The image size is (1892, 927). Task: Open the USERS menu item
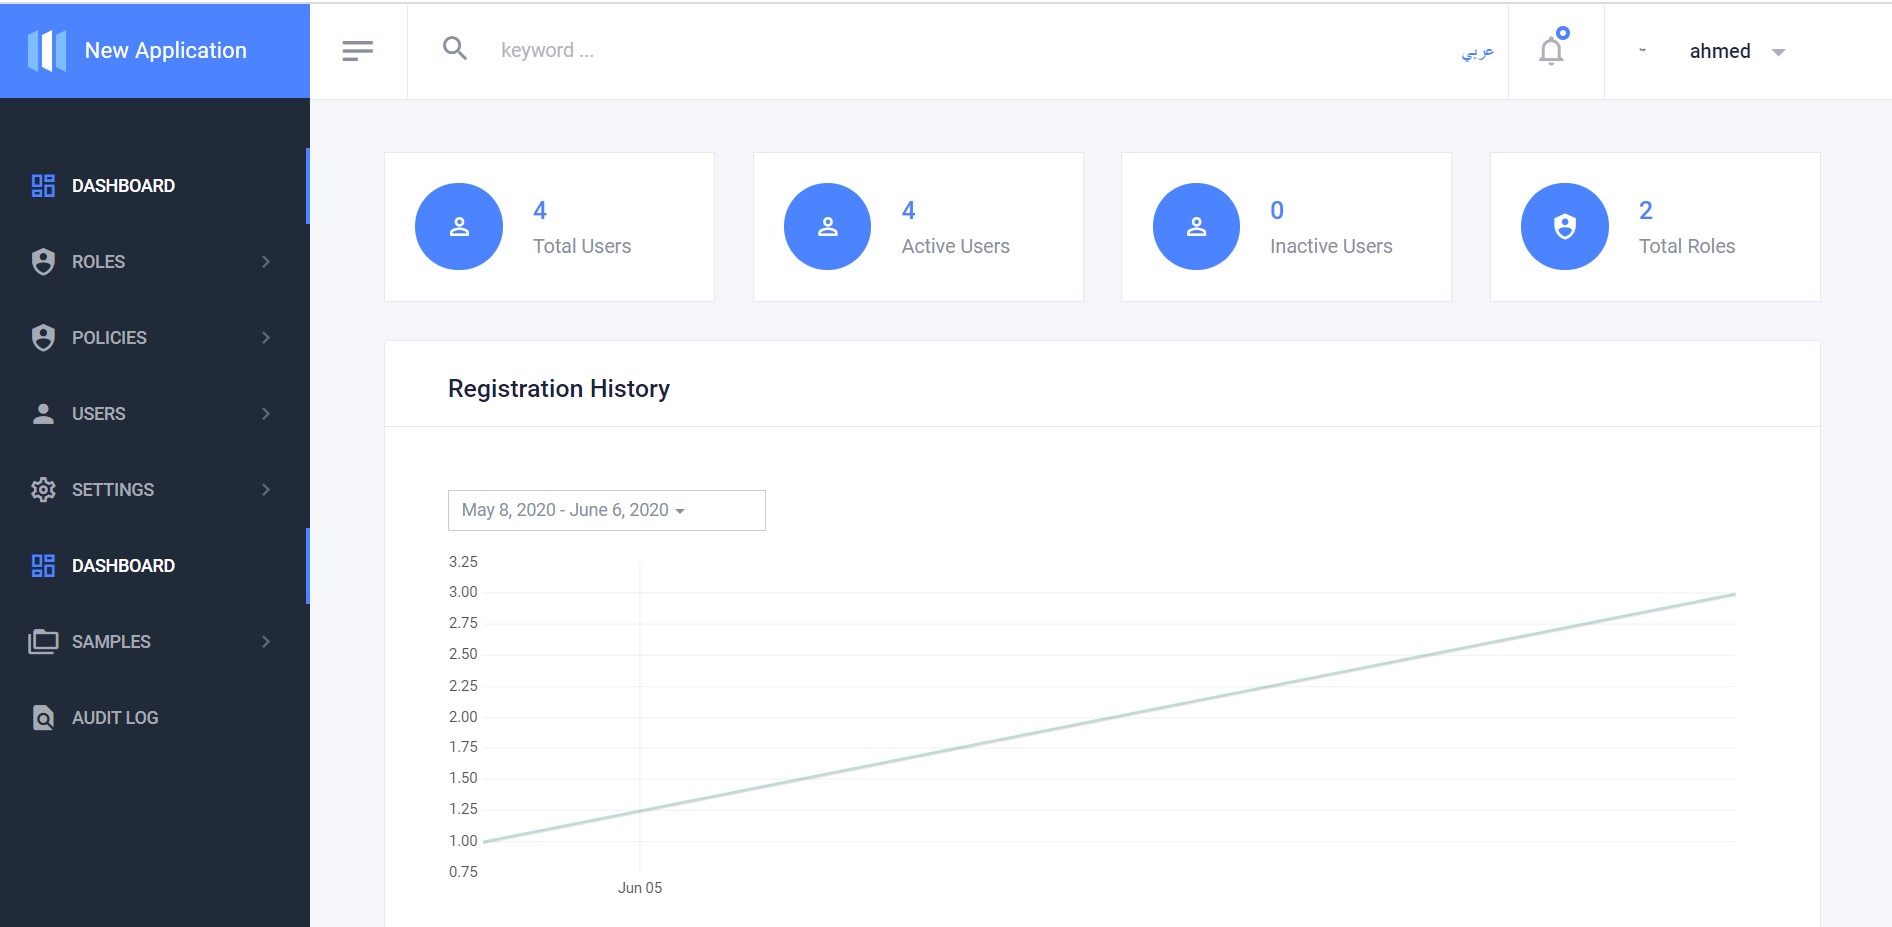tap(155, 414)
